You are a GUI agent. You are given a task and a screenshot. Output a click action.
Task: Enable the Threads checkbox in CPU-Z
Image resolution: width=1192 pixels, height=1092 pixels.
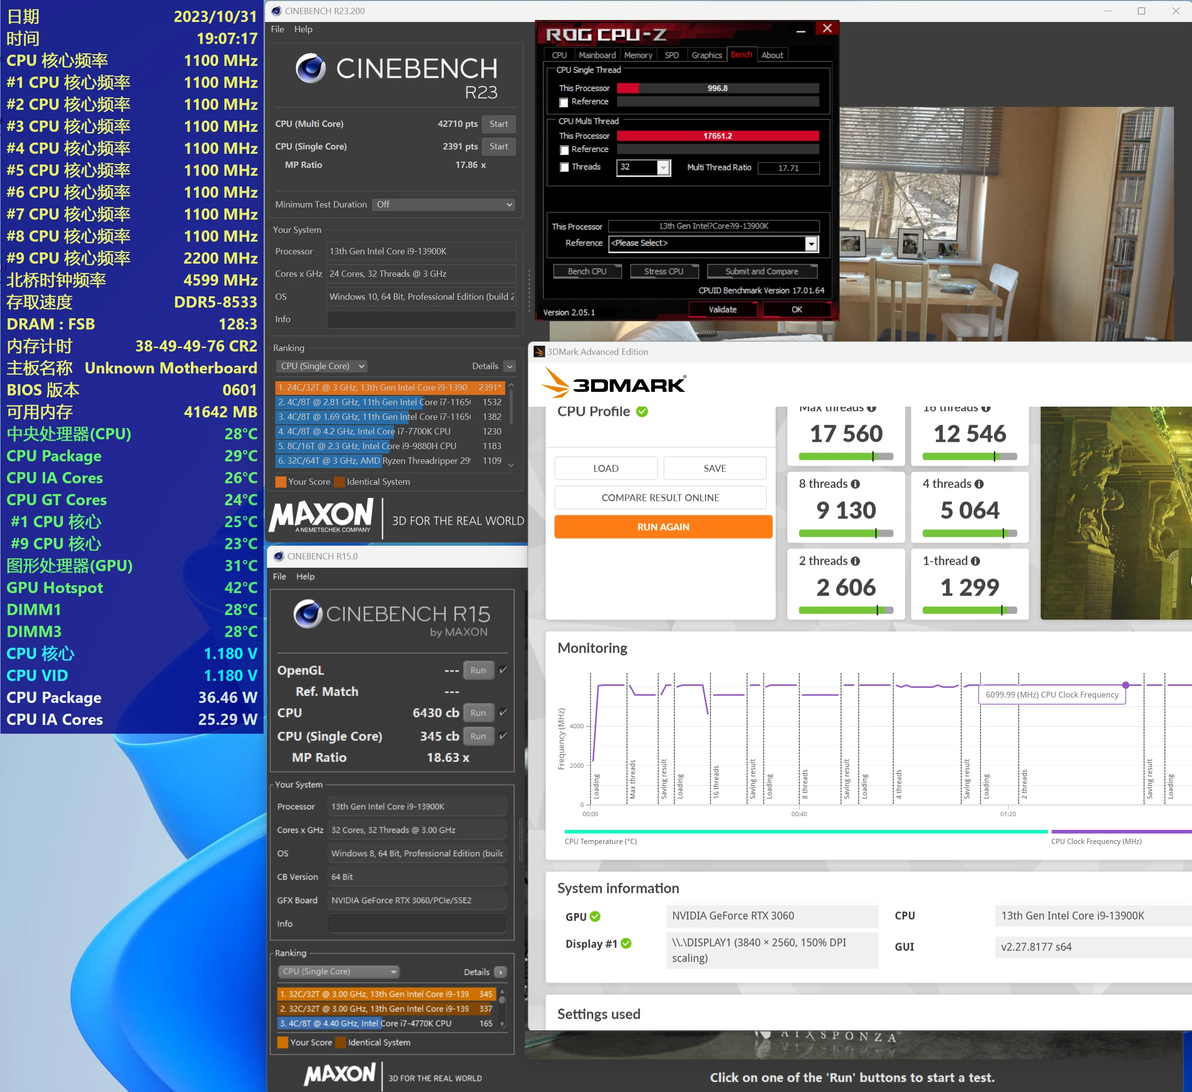564,167
